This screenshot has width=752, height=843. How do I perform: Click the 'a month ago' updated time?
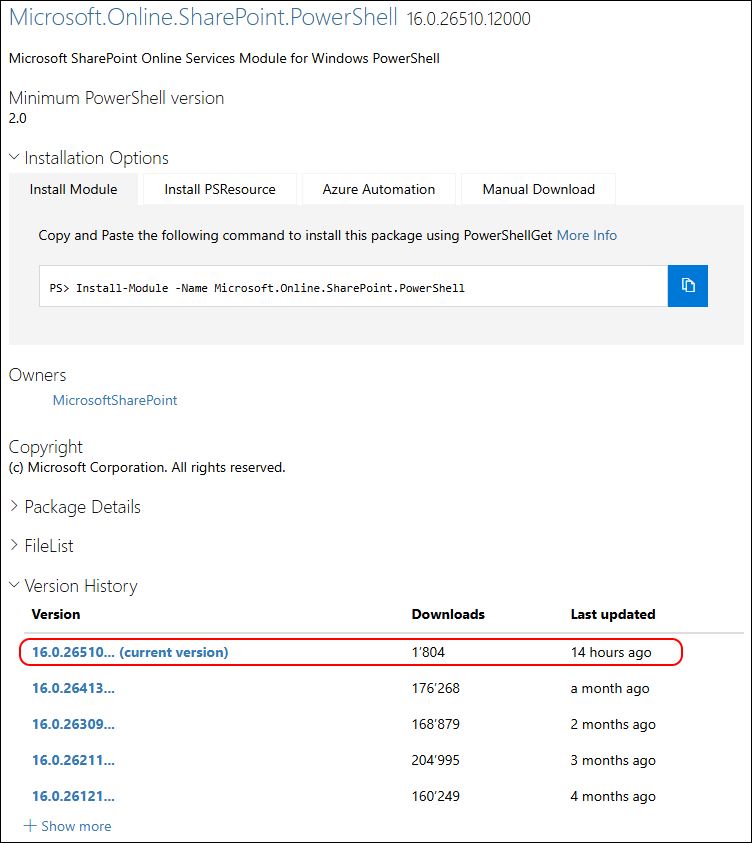[610, 689]
